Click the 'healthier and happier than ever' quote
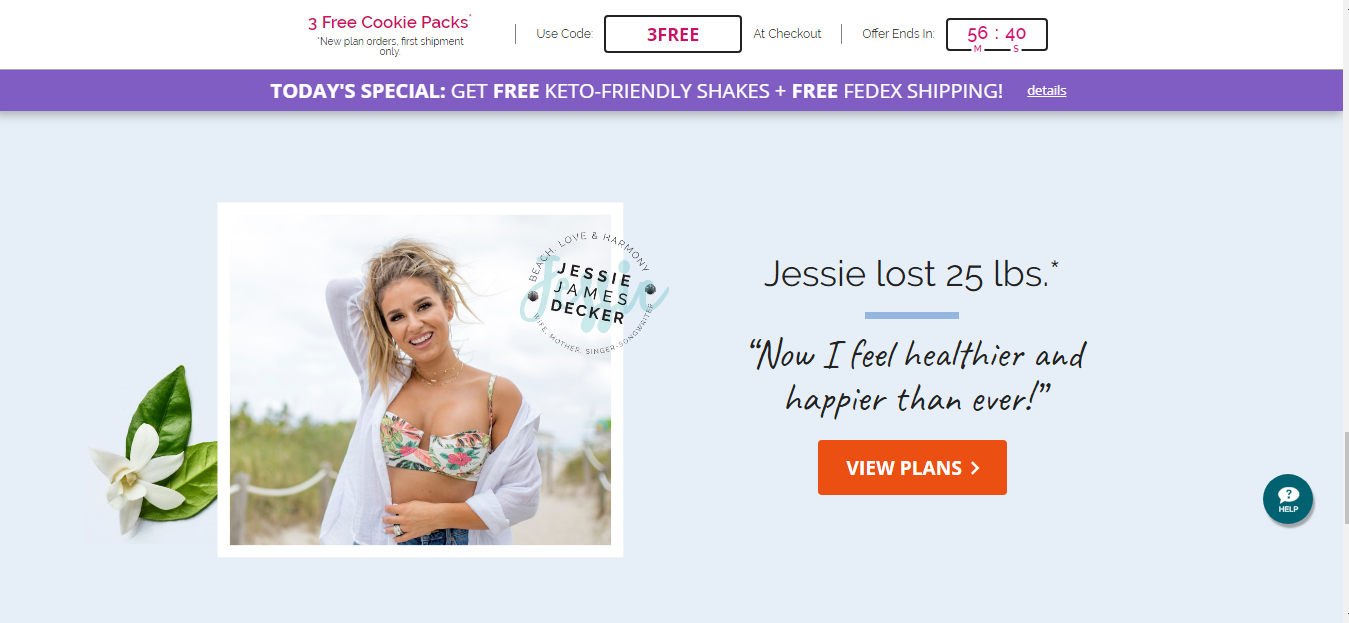 (918, 378)
